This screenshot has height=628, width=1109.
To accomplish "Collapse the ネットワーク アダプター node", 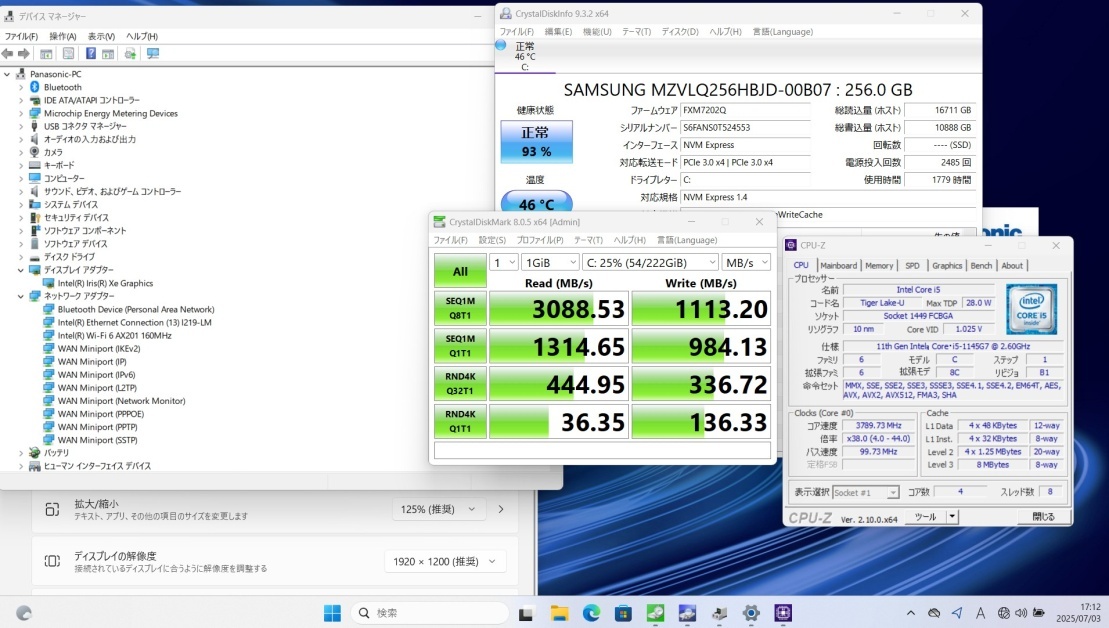I will point(21,296).
